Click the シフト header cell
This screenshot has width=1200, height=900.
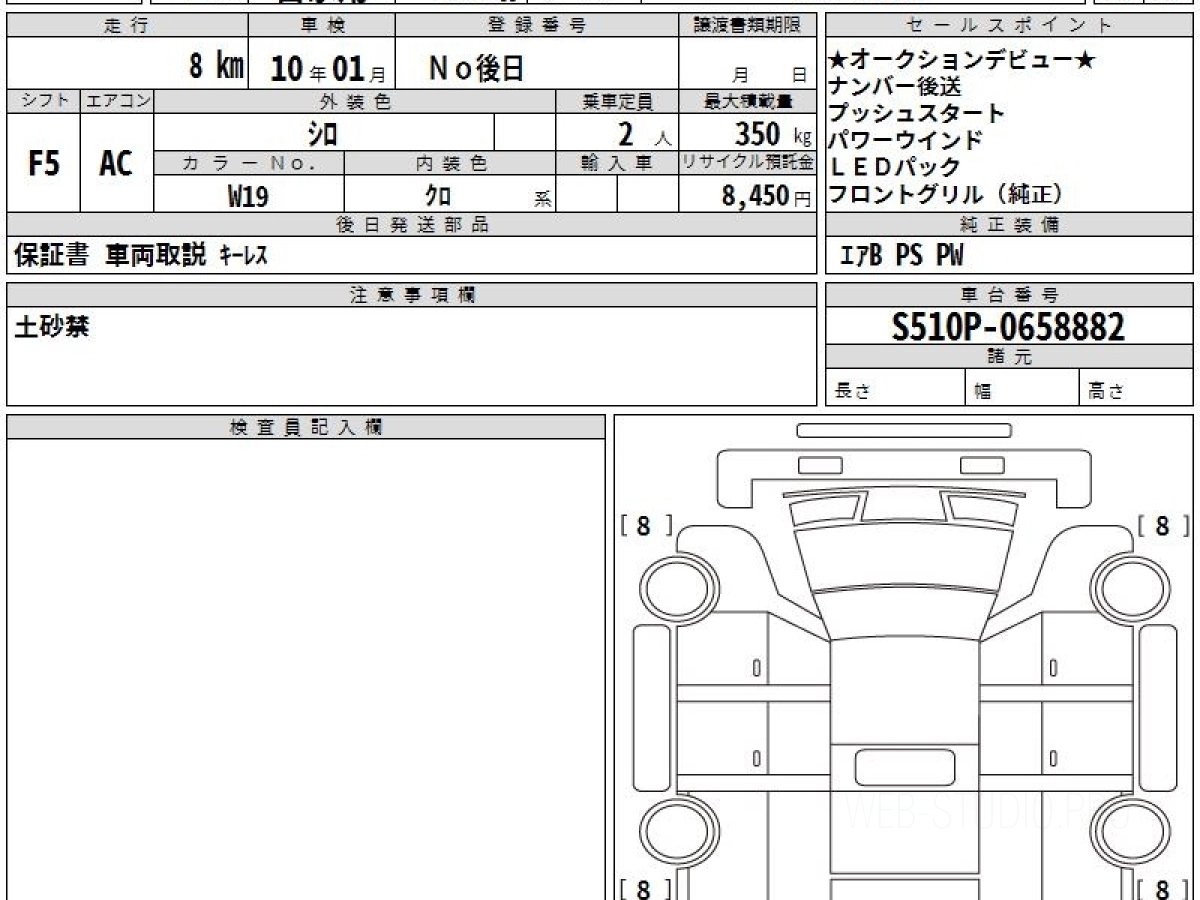pyautogui.click(x=44, y=101)
